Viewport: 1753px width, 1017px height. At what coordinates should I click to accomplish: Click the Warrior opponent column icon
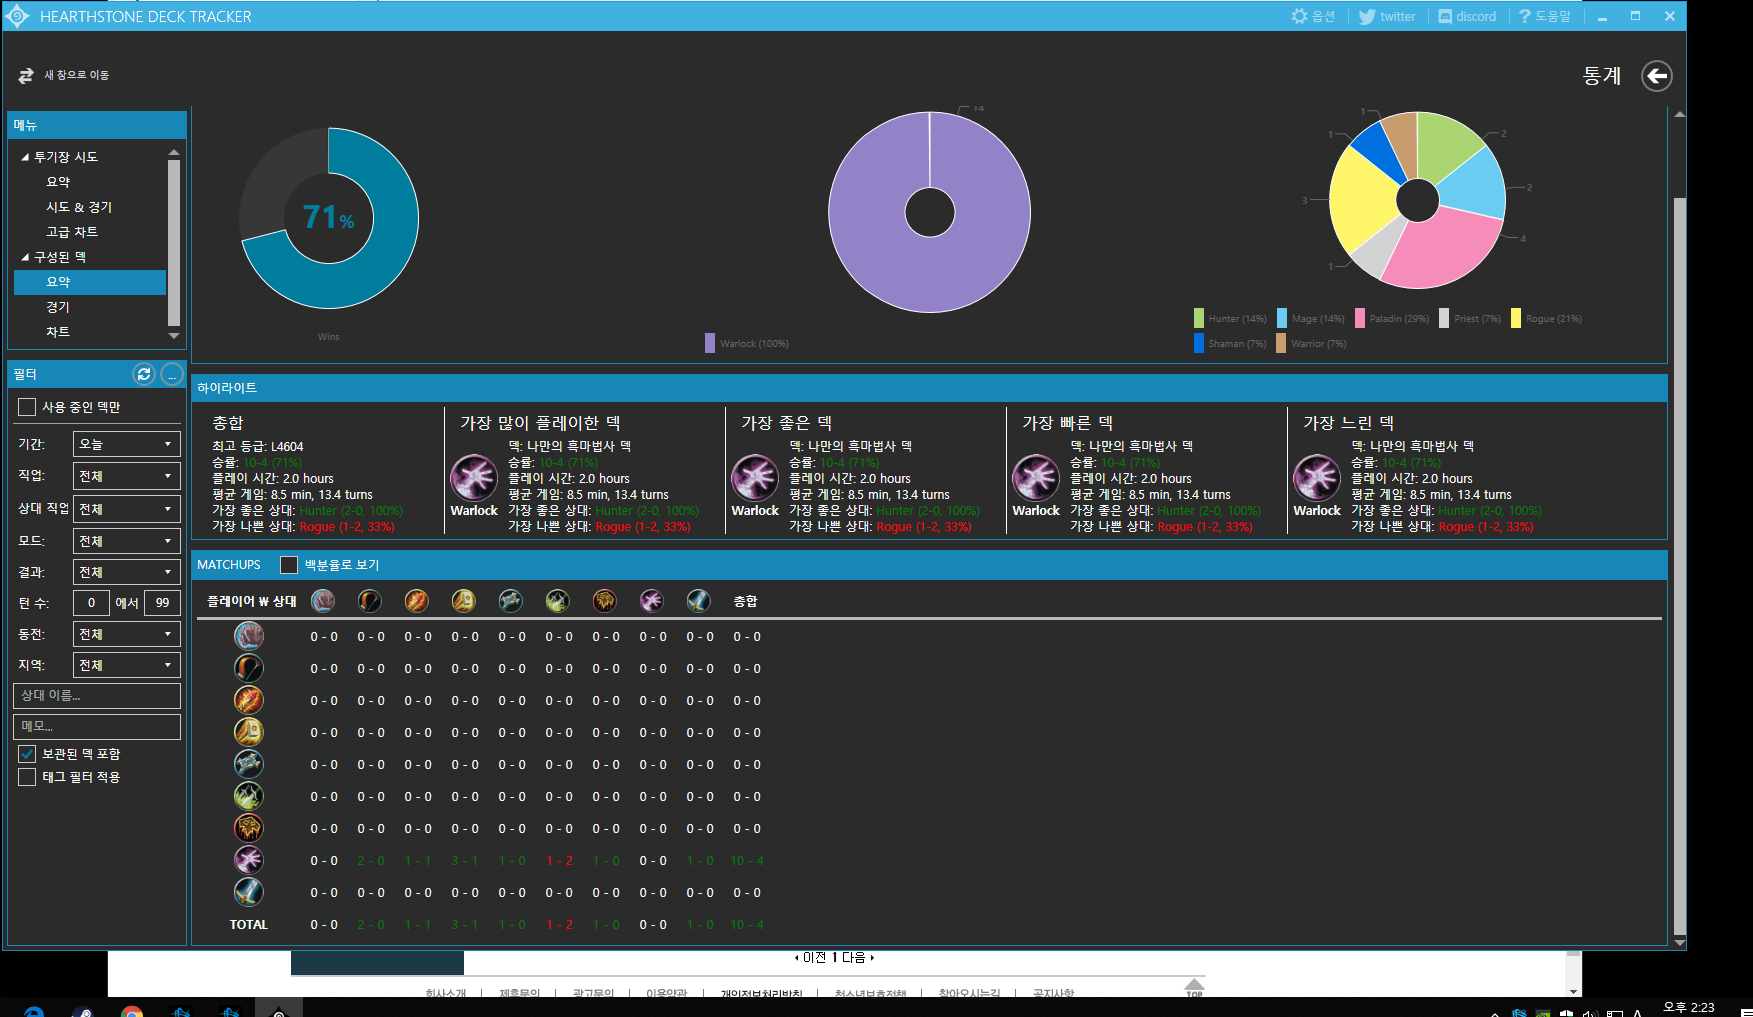click(x=699, y=600)
